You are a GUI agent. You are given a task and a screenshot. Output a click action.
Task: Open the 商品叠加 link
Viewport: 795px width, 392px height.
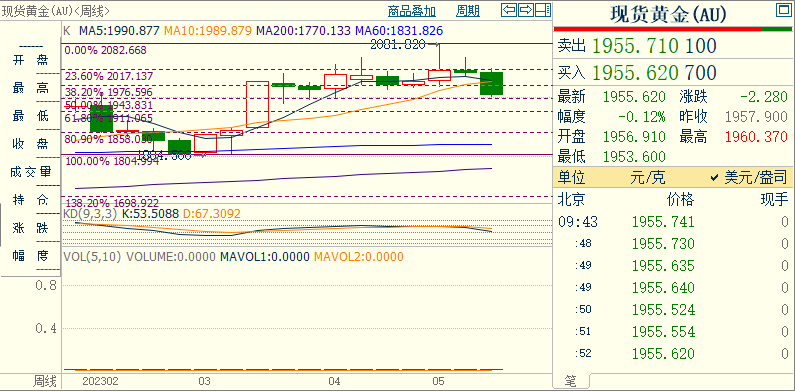[412, 11]
